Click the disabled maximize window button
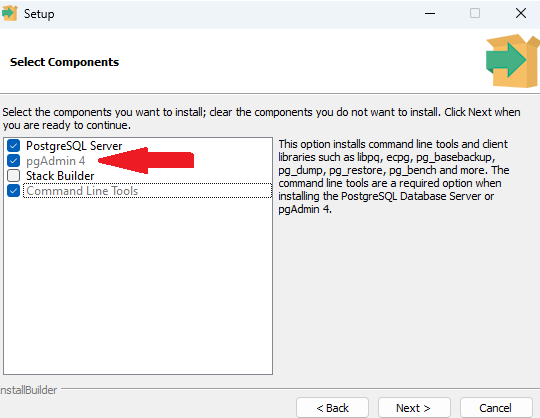This screenshot has height=418, width=540. [475, 13]
